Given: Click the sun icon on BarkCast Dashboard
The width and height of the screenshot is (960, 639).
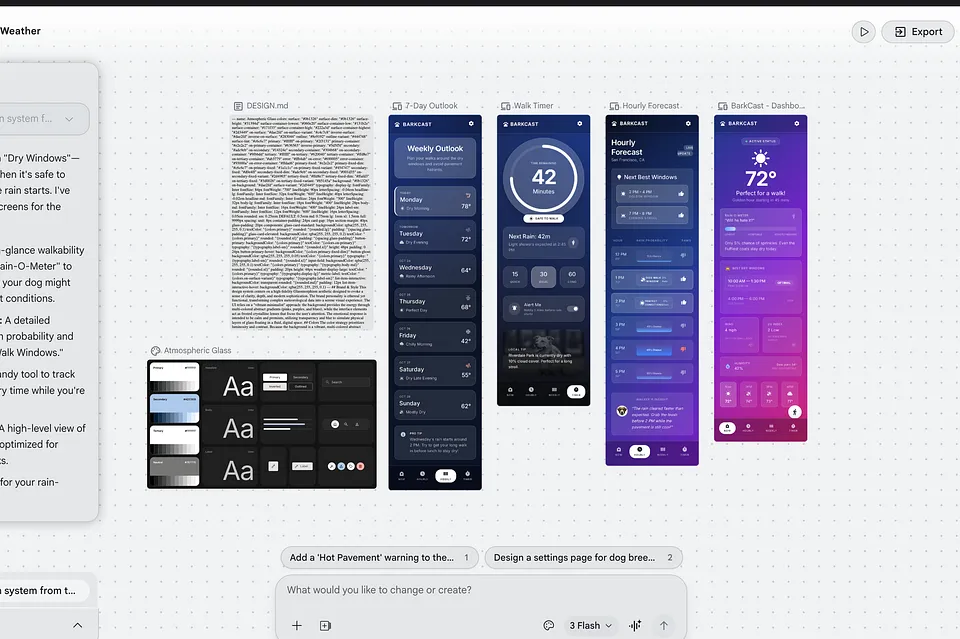Looking at the screenshot, I should [x=760, y=159].
